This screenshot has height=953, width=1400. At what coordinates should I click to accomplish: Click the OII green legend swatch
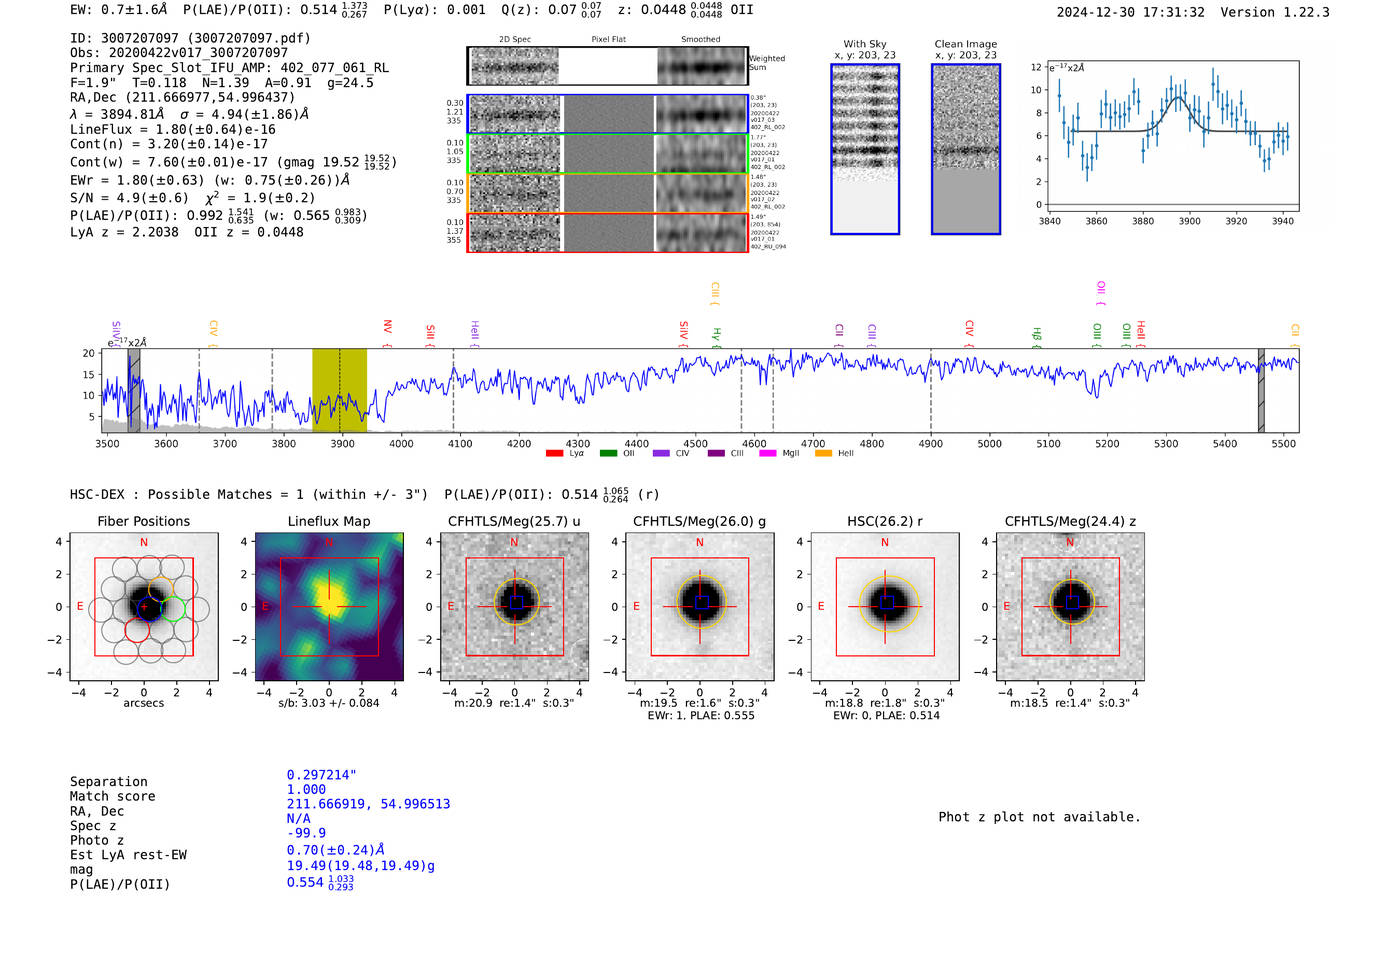pos(608,454)
